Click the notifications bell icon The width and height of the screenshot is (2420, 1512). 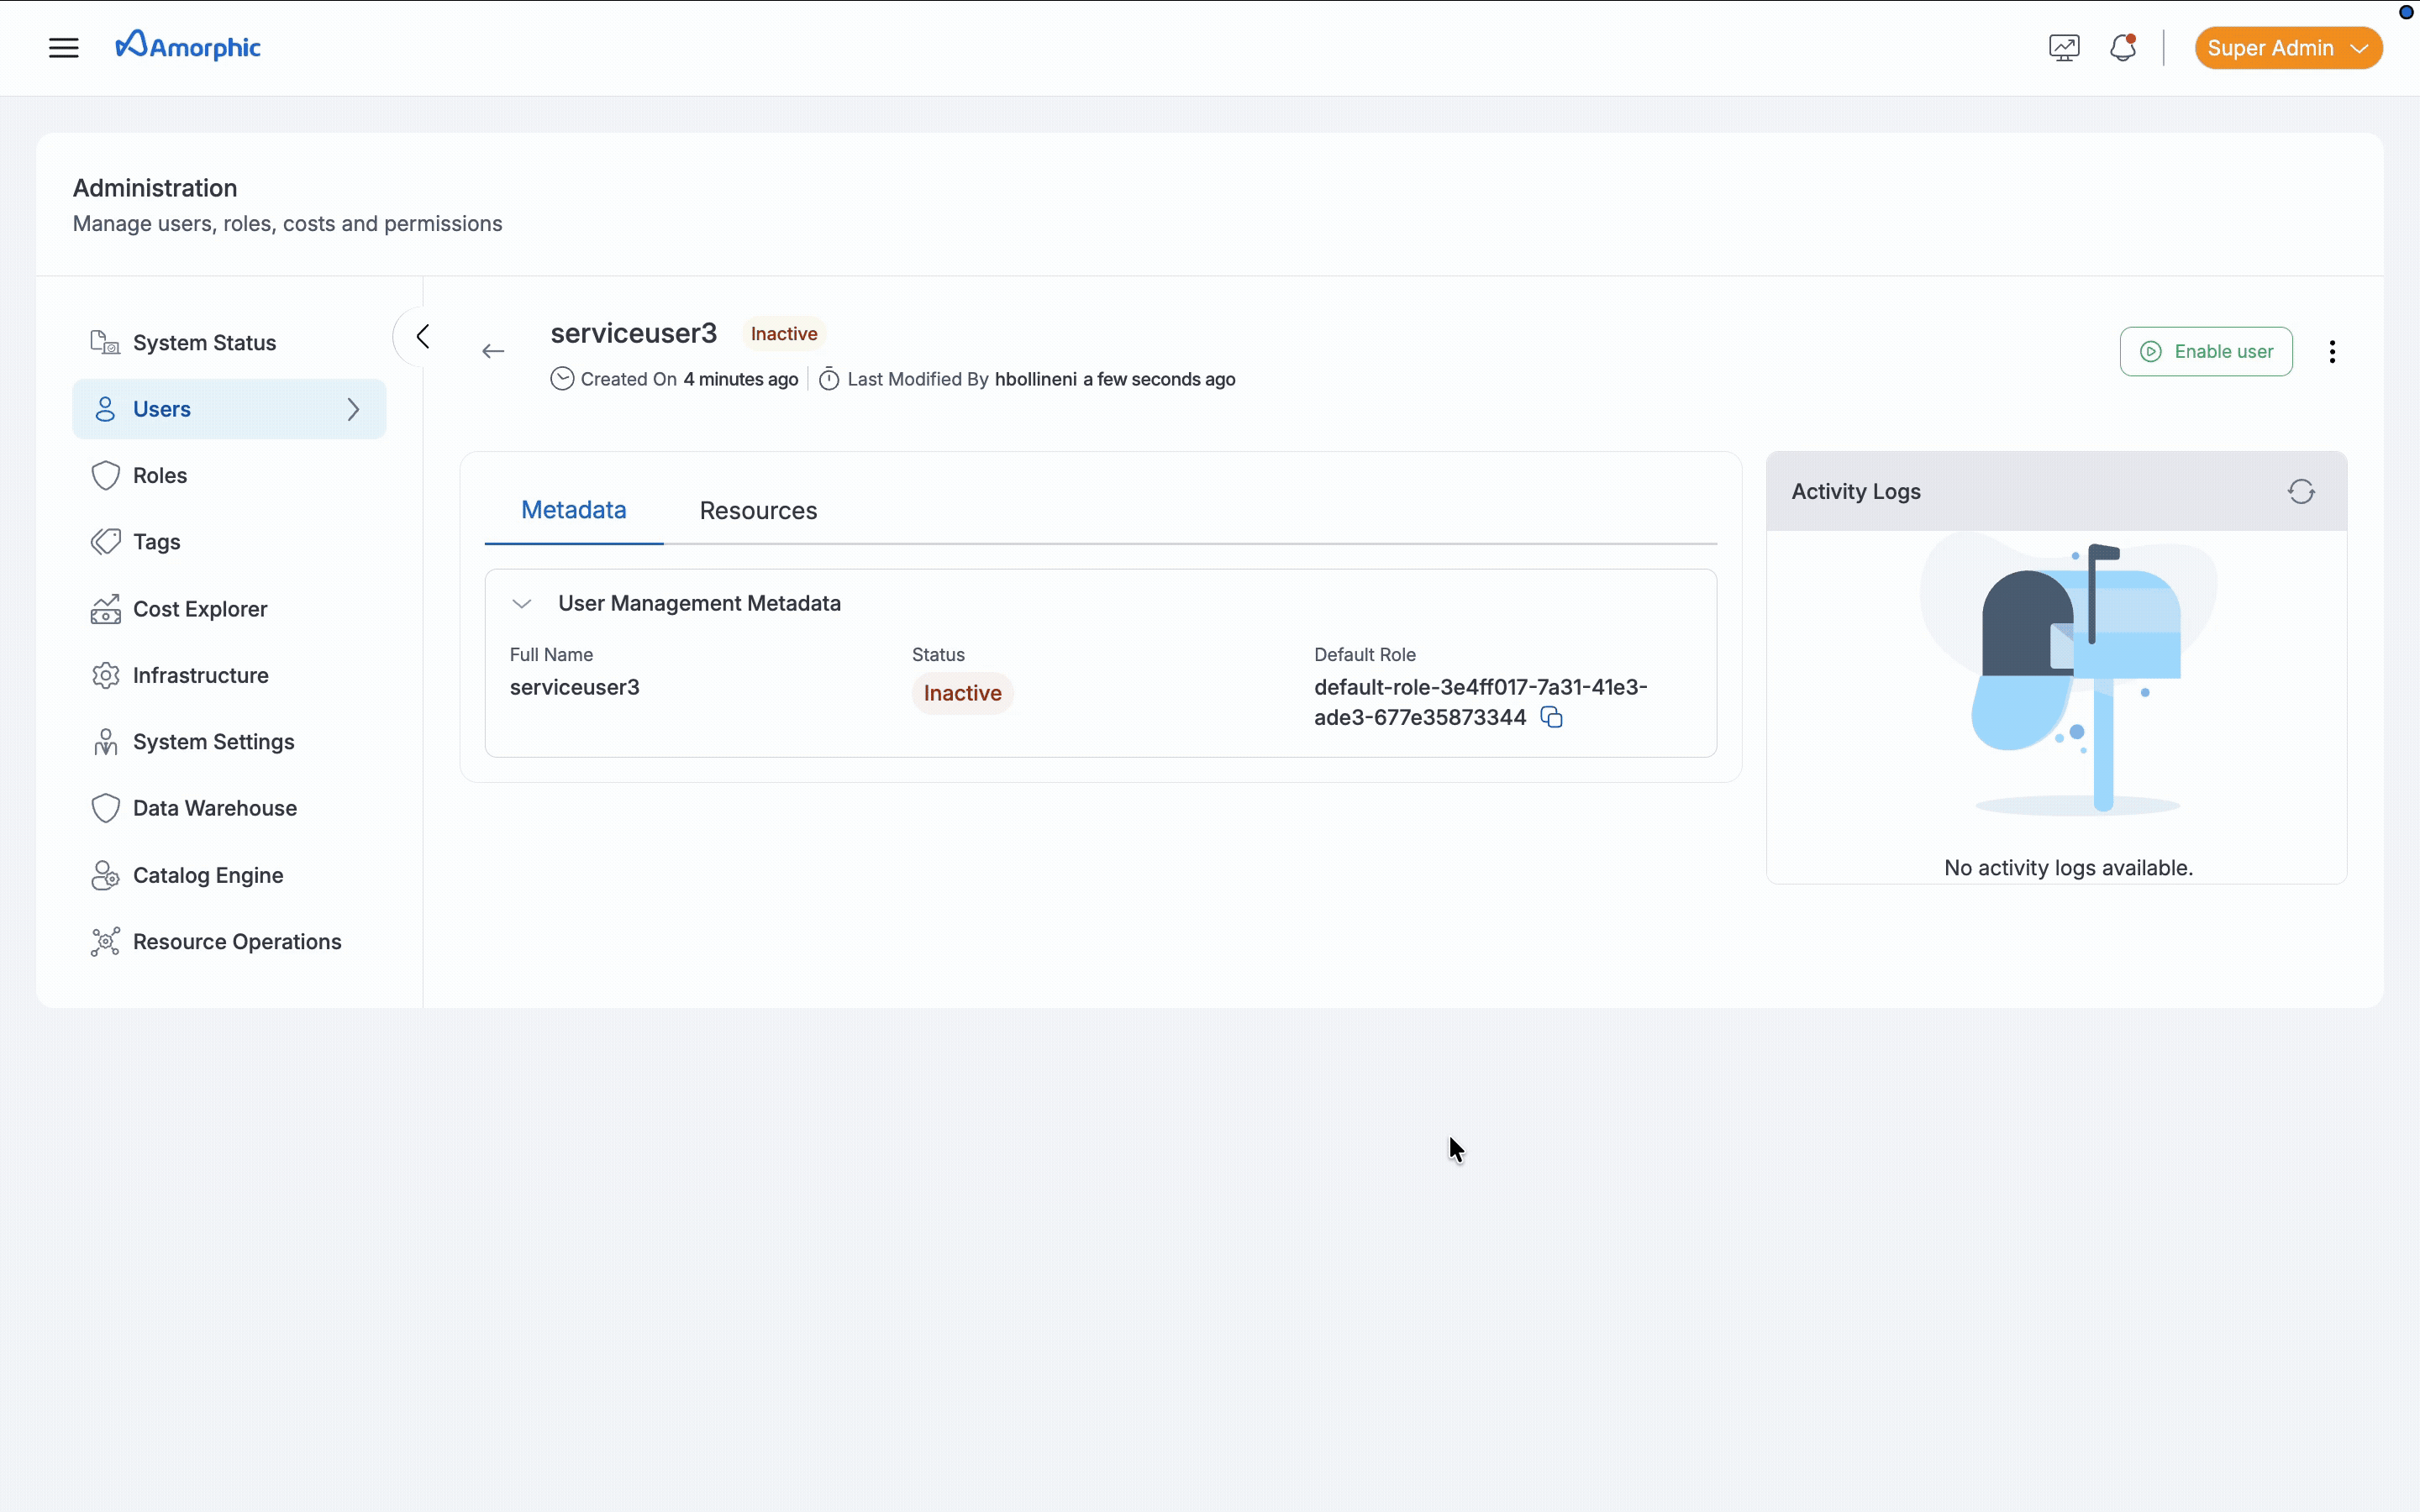pos(2122,48)
